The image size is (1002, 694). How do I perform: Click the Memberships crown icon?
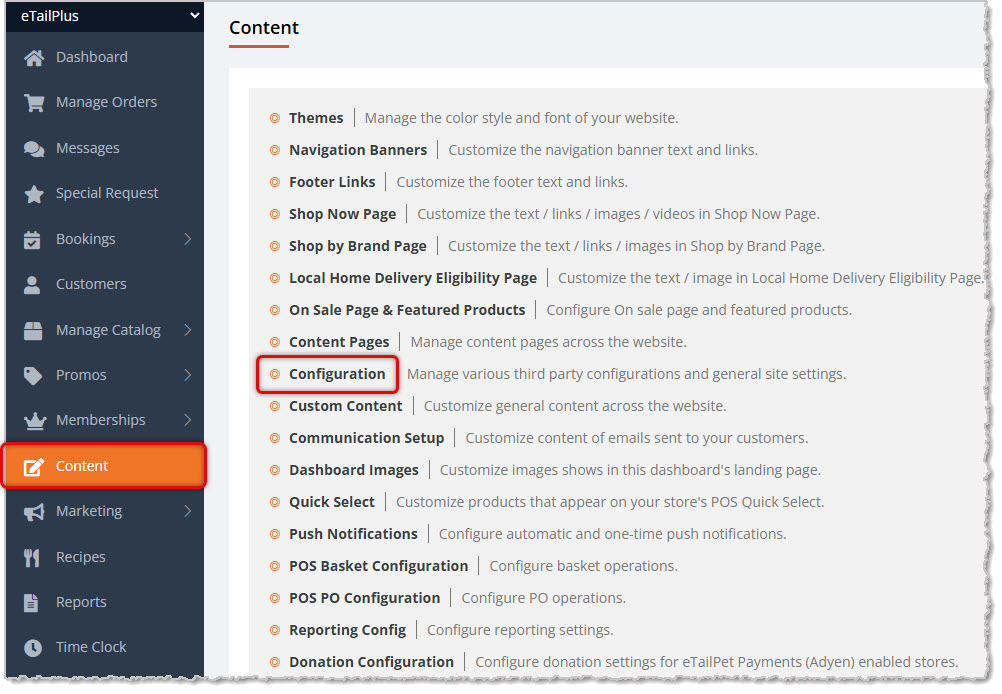coord(35,420)
